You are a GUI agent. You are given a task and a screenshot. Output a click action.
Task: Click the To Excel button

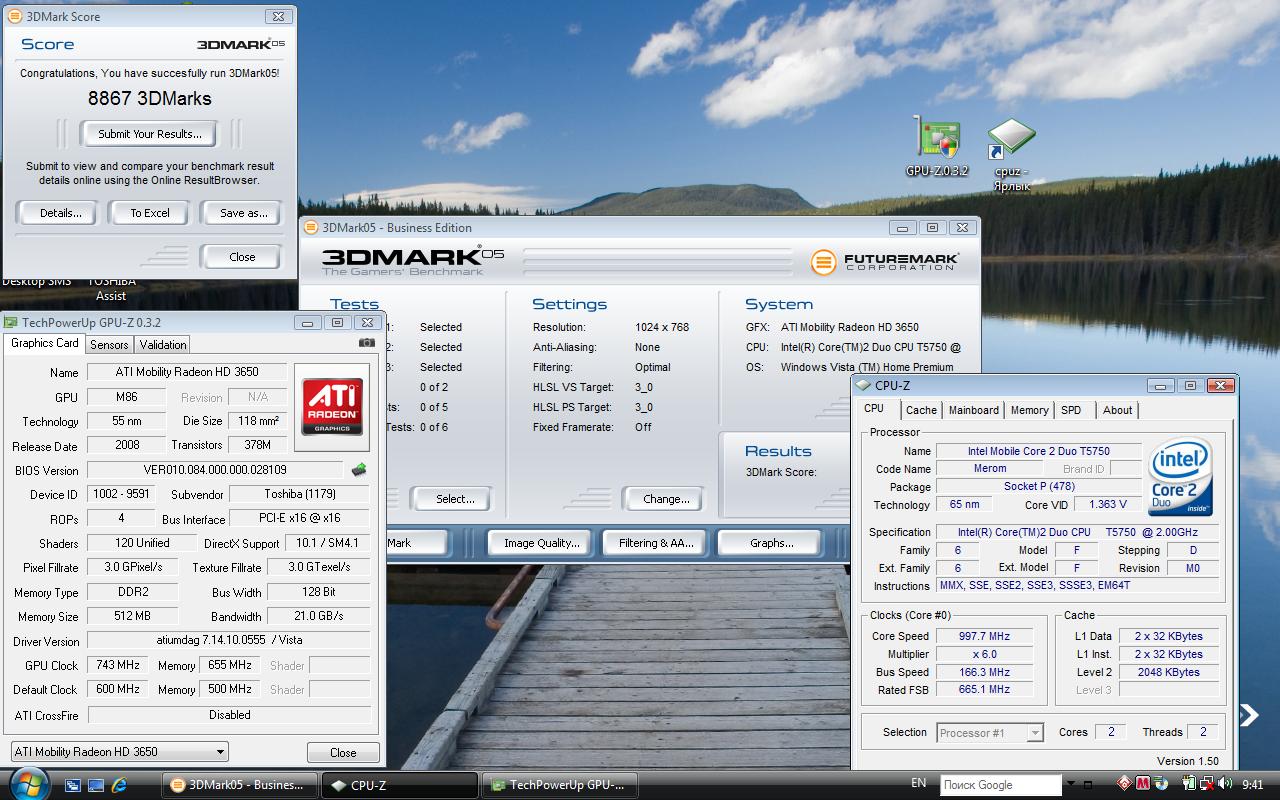click(x=150, y=213)
